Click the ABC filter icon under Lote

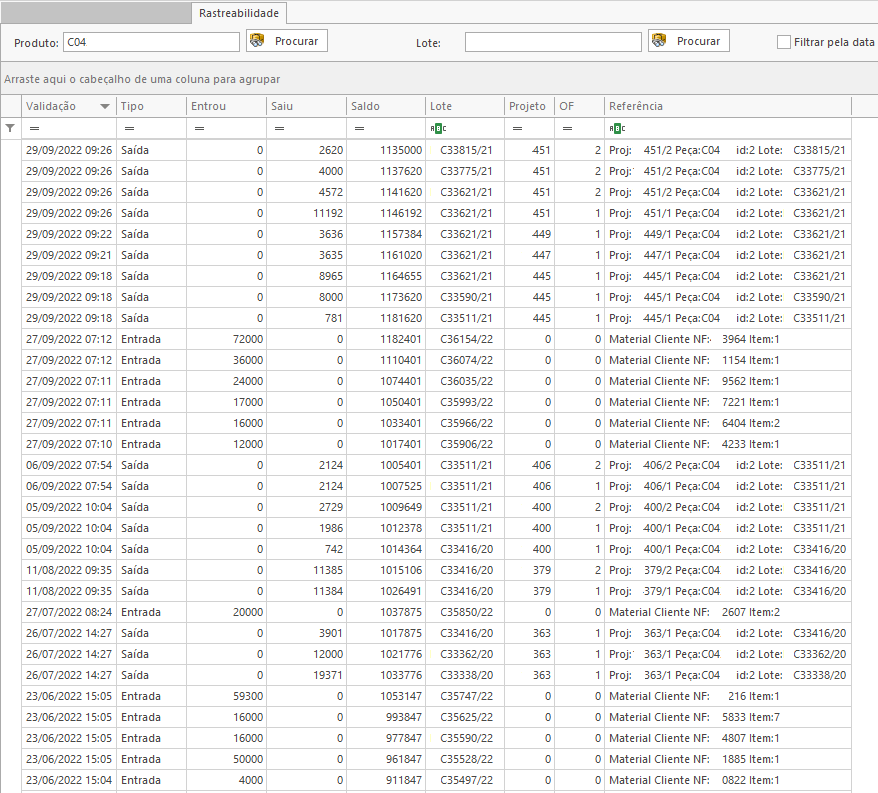click(x=438, y=129)
